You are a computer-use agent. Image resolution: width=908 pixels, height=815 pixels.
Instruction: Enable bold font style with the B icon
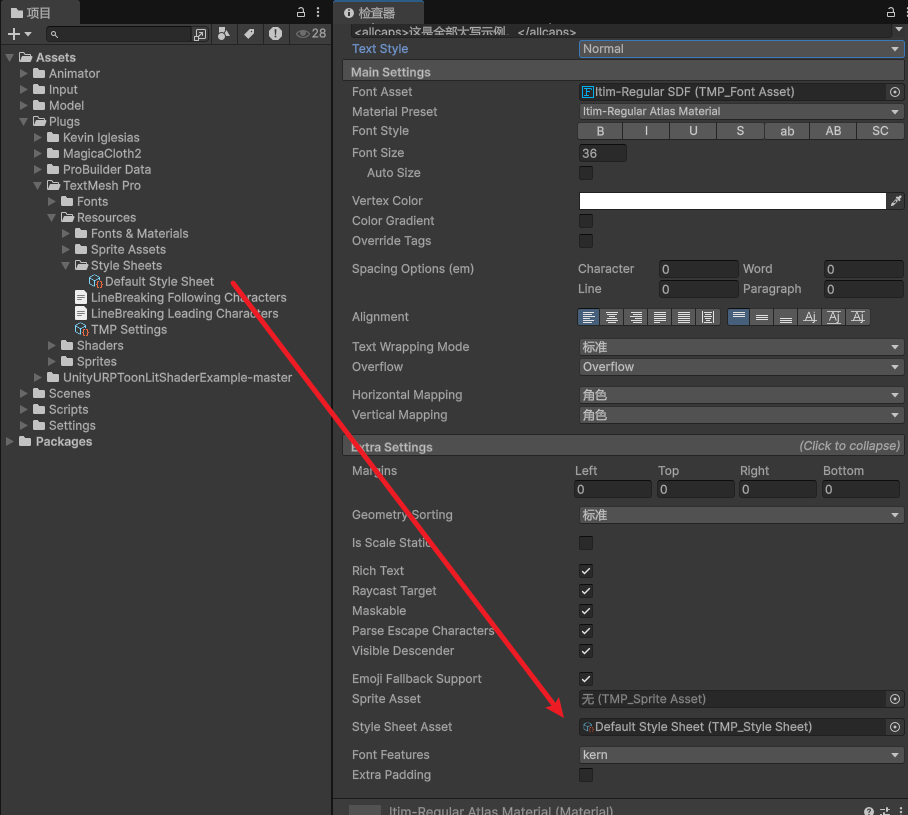coord(598,130)
